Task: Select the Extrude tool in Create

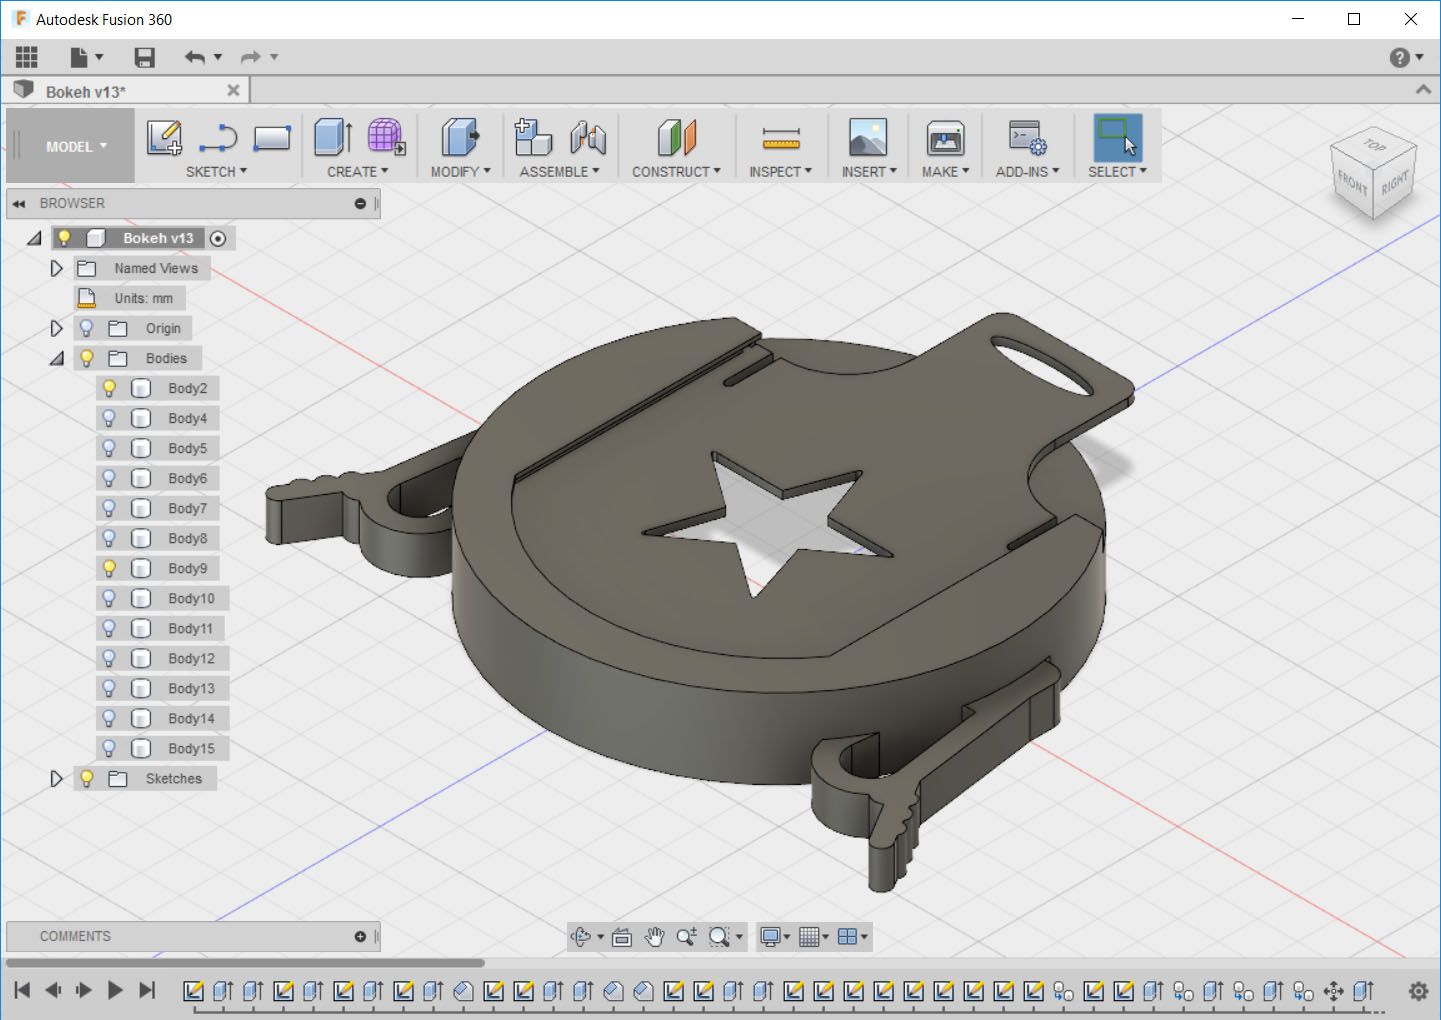Action: 332,137
